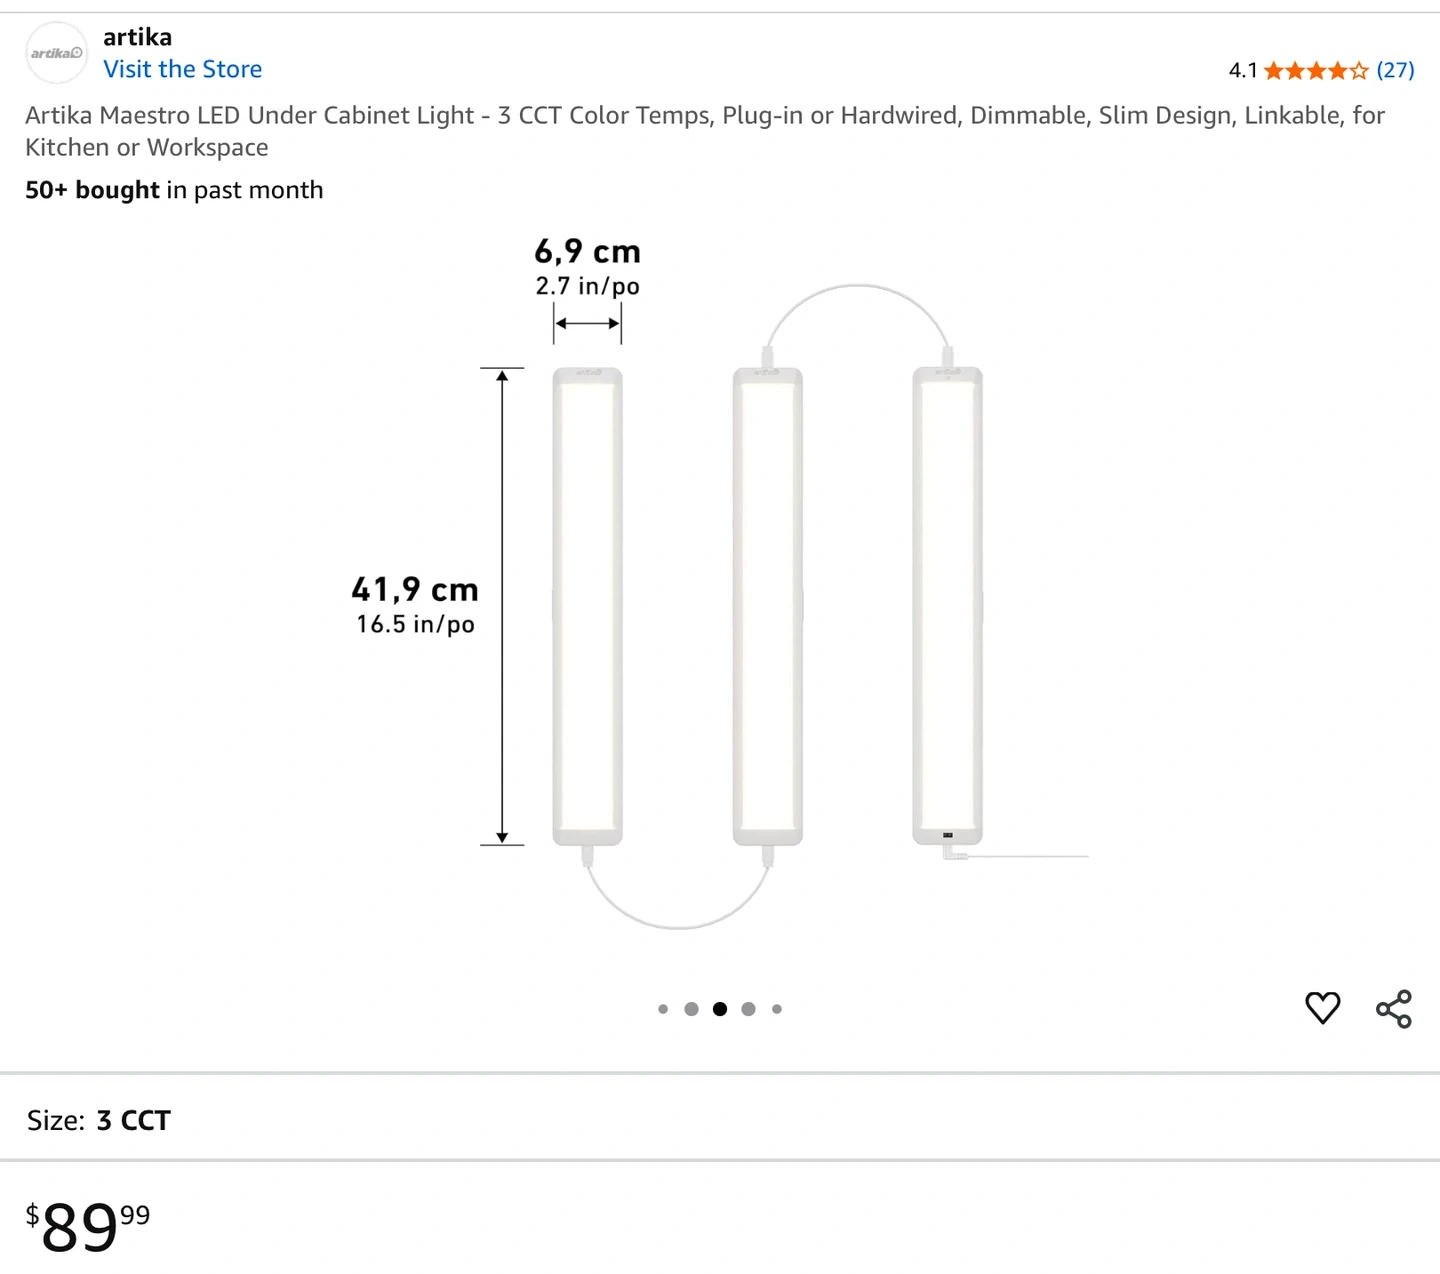This screenshot has height=1274, width=1440.
Task: Select the second image carousel dot
Action: pos(691,1009)
